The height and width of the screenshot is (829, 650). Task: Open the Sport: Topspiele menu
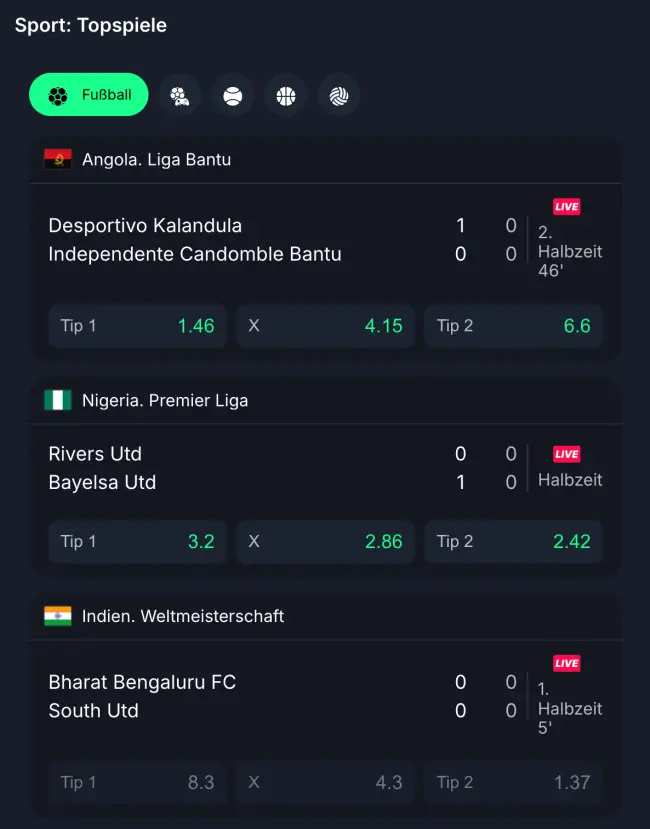[89, 25]
